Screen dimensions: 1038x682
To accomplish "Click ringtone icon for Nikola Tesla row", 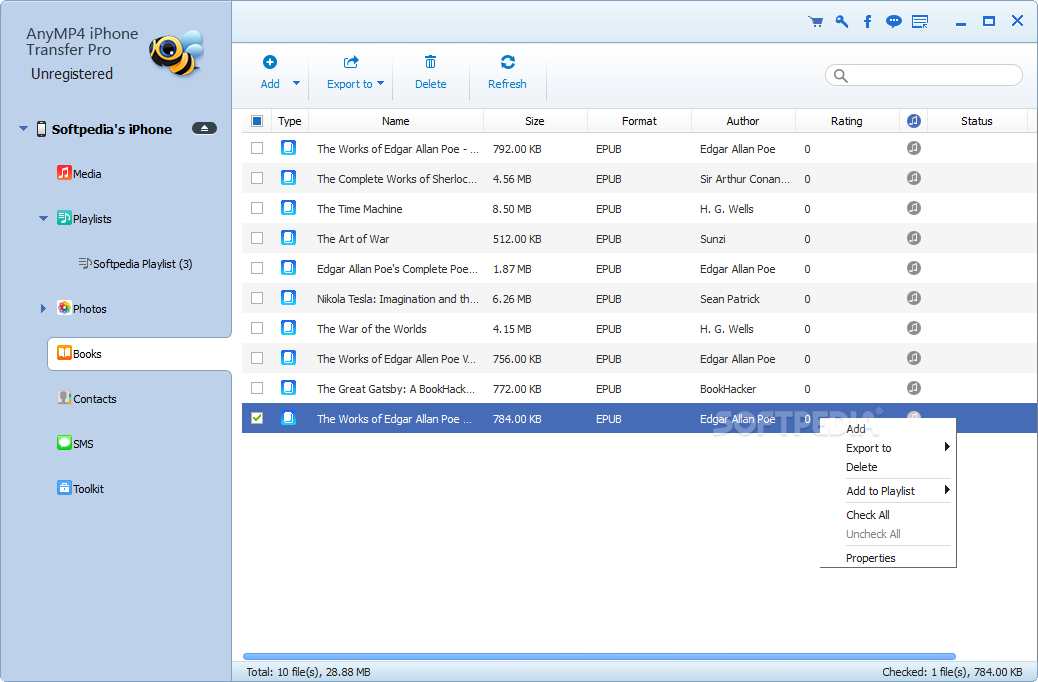I will coord(914,298).
